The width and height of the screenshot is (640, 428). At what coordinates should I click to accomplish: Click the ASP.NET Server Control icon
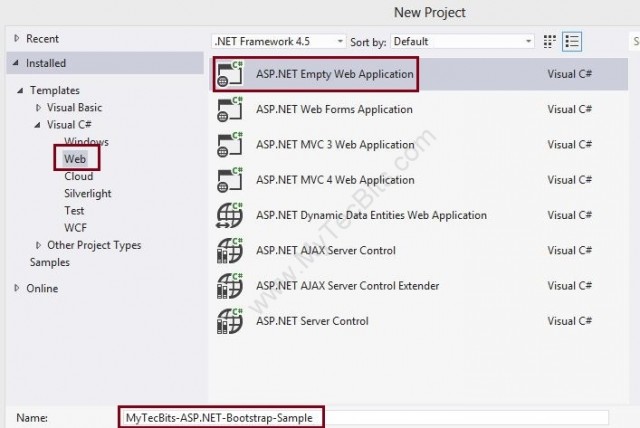pos(231,321)
